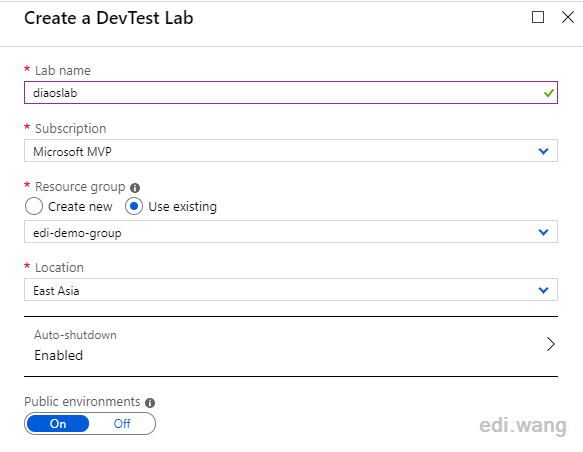Click the Create new label text

point(80,207)
